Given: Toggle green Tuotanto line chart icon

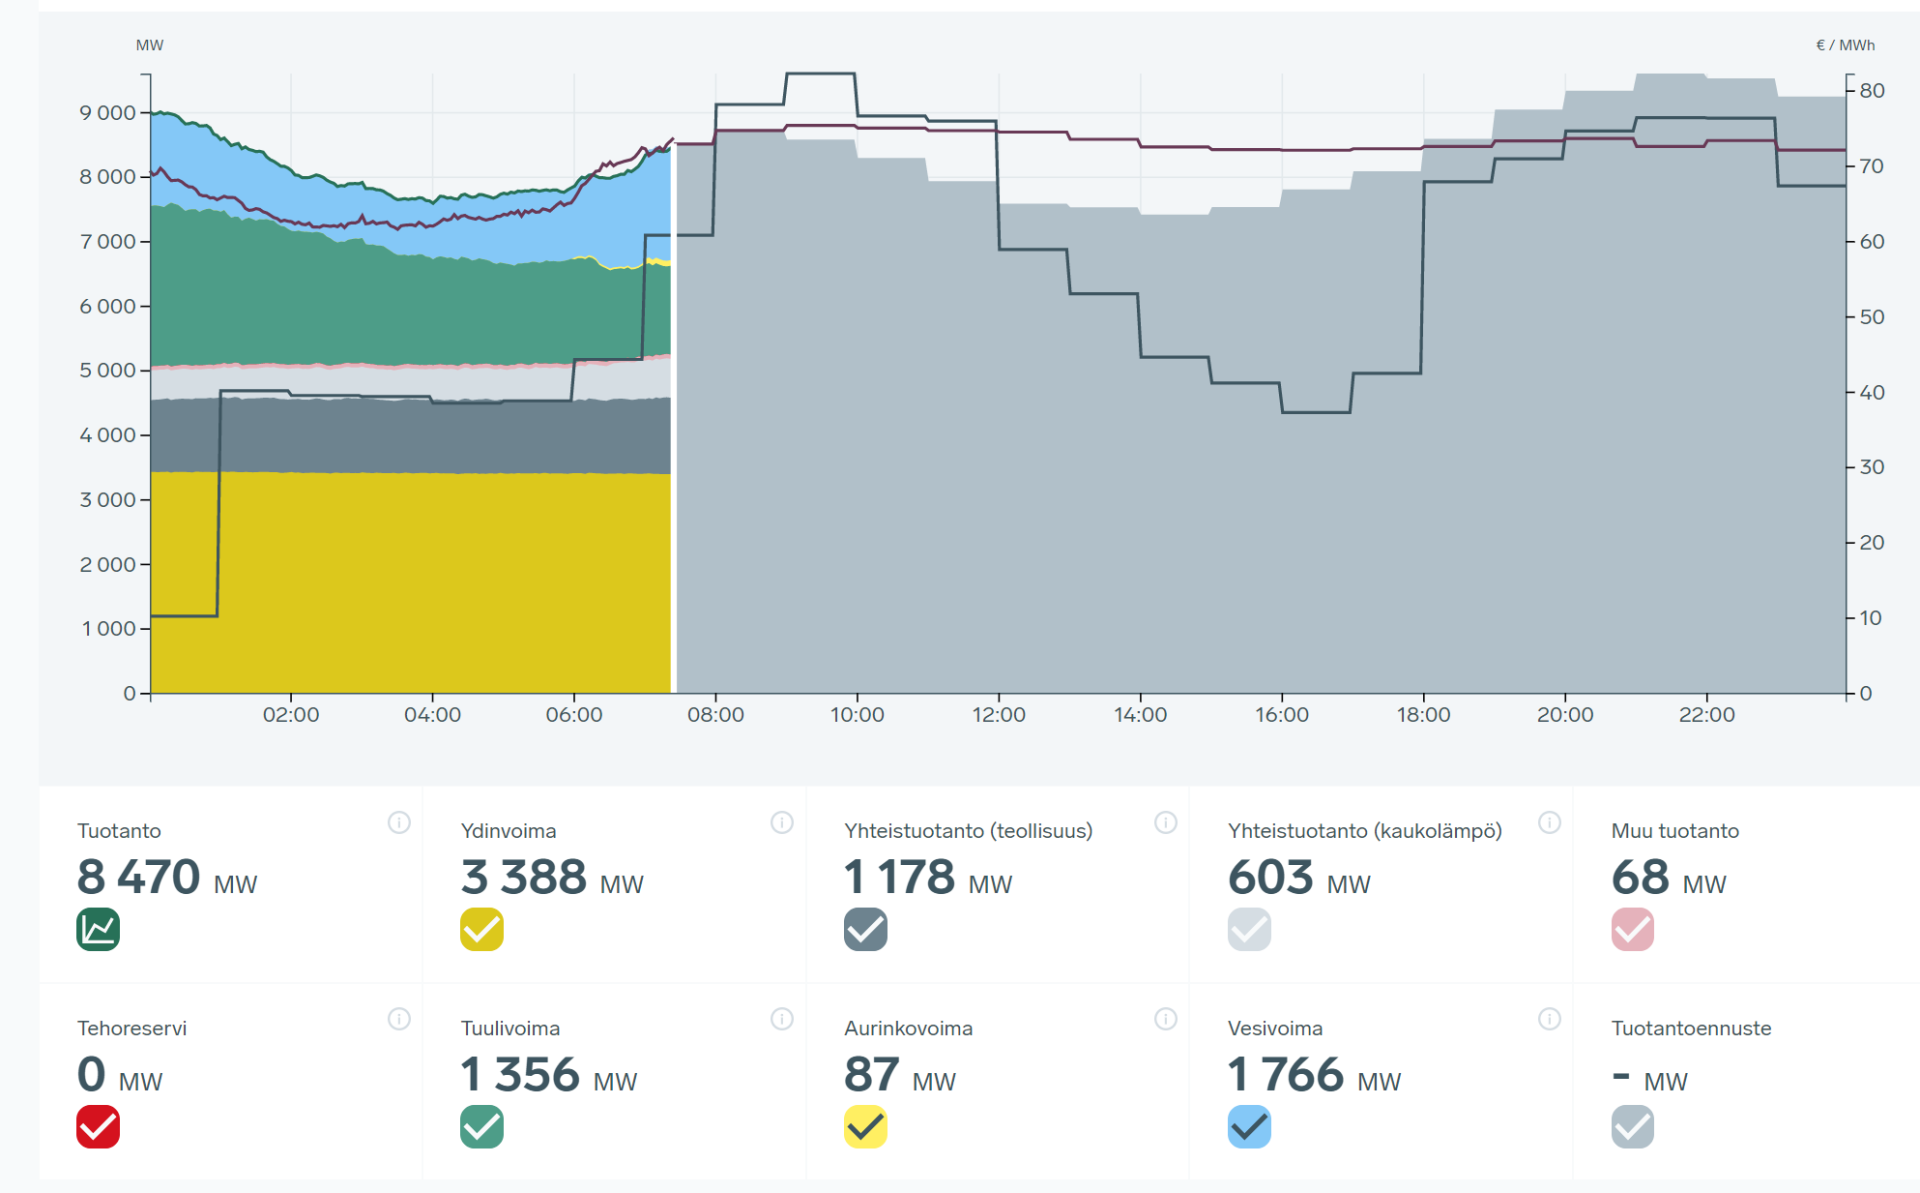Looking at the screenshot, I should coord(98,929).
